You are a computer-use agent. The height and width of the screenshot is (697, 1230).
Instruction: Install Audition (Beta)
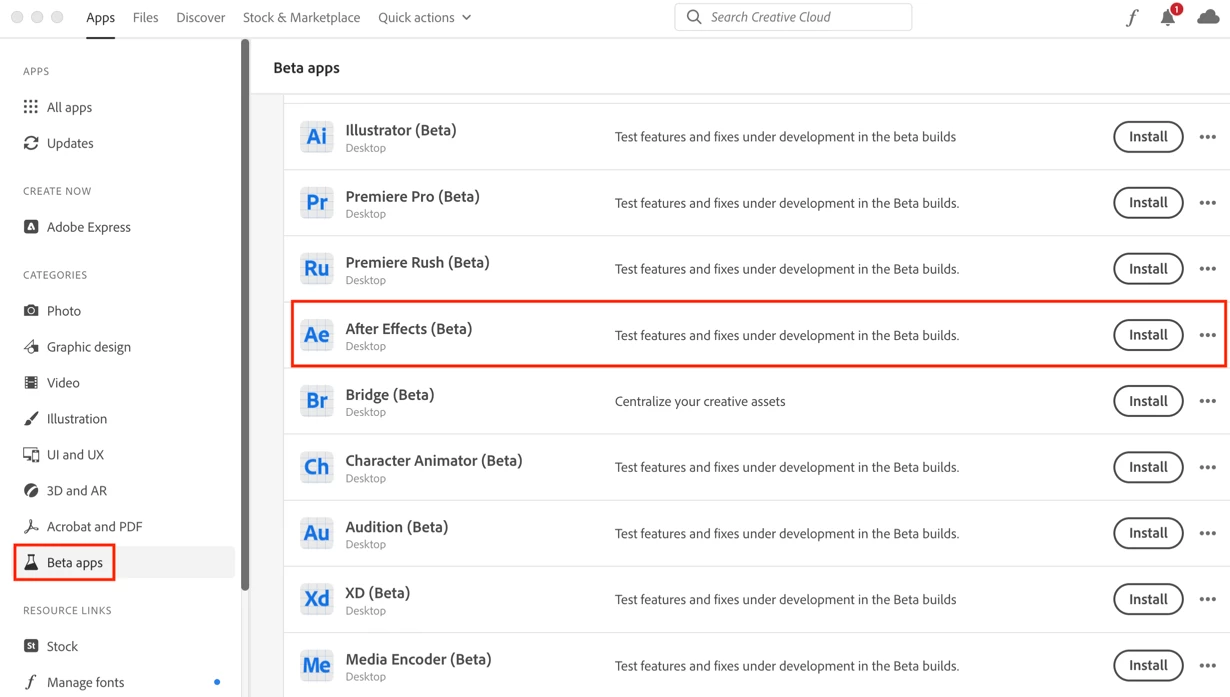1148,533
